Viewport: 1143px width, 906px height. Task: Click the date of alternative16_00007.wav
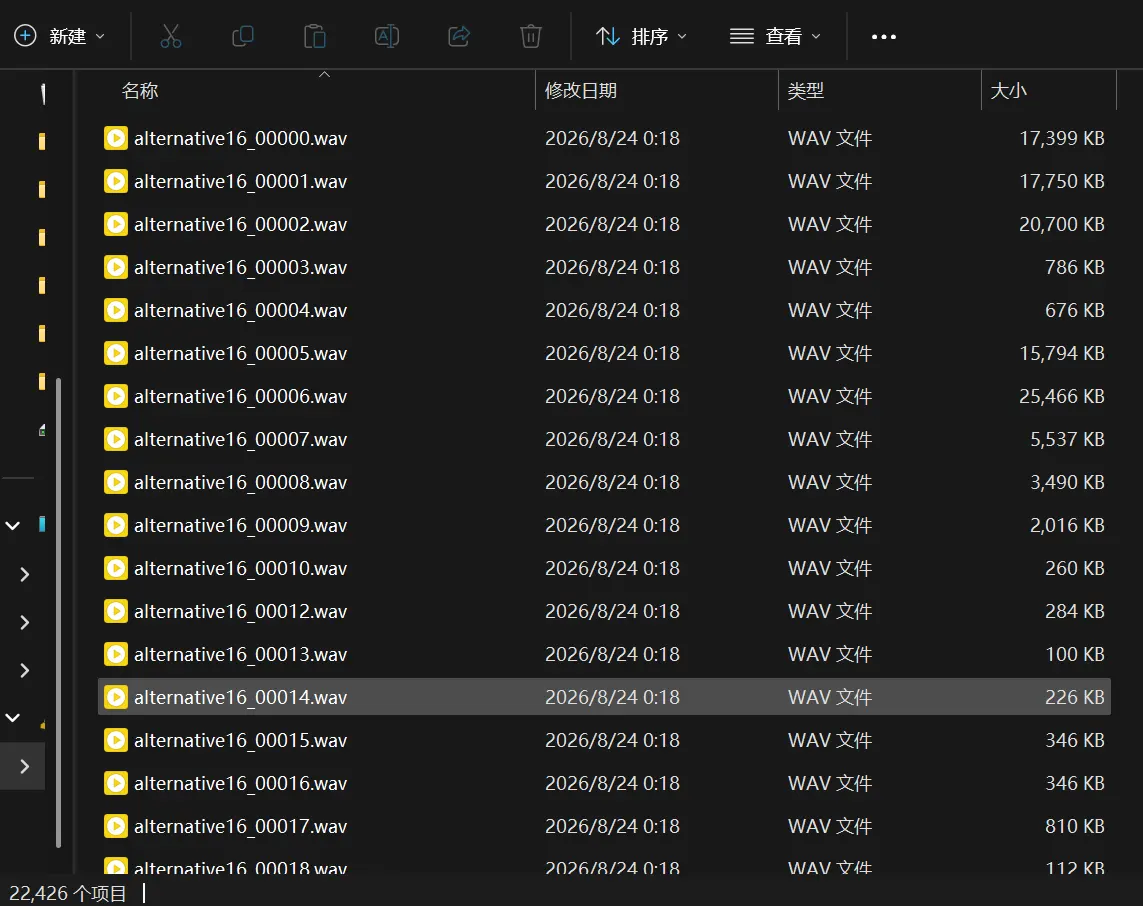pyautogui.click(x=612, y=439)
